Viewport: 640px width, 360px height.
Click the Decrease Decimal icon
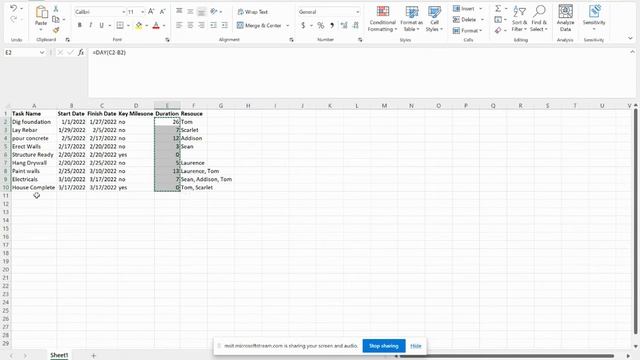tap(356, 25)
